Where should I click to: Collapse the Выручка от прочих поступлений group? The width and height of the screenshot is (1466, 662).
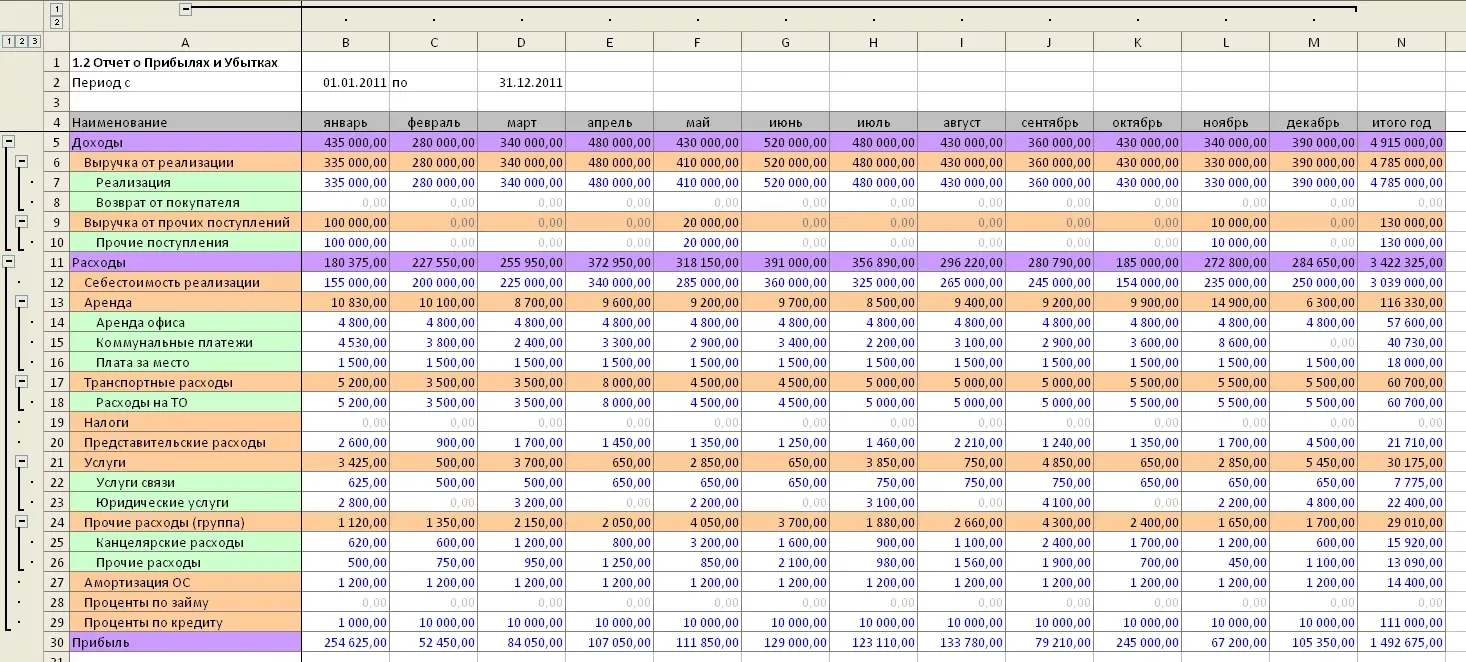(22, 222)
